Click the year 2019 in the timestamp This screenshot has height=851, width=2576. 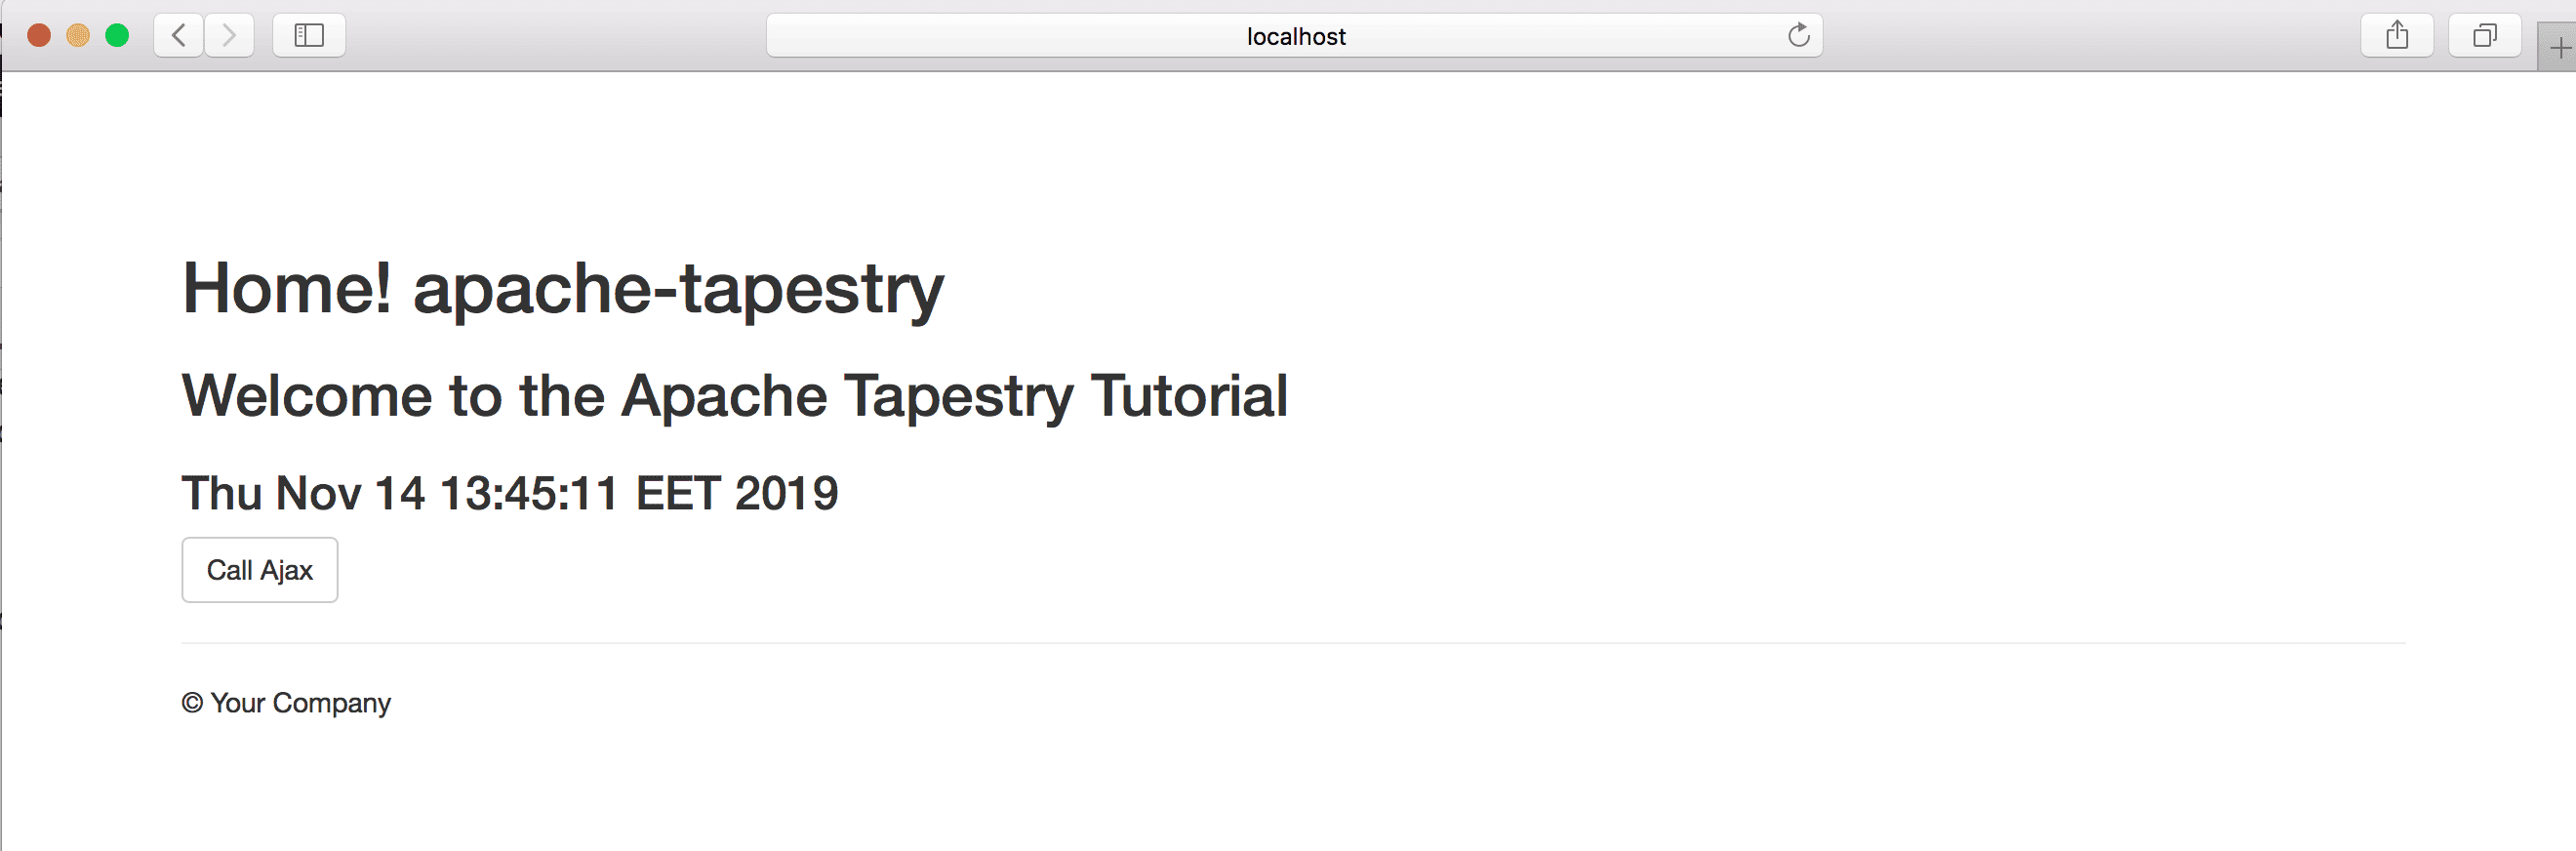click(787, 493)
